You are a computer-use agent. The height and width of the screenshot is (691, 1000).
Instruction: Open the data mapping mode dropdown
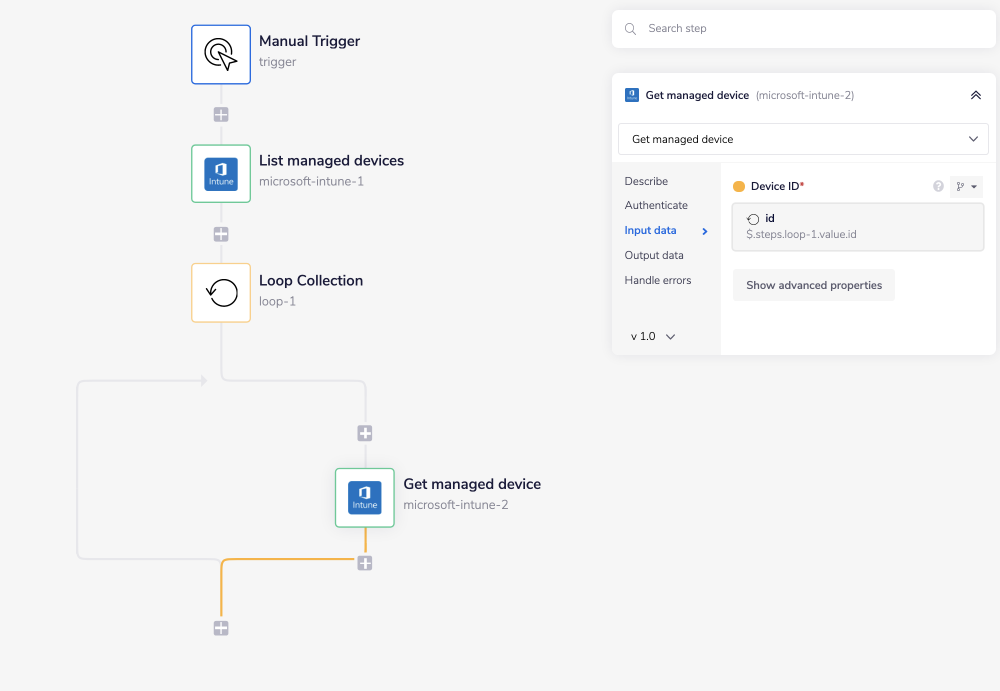point(964,186)
